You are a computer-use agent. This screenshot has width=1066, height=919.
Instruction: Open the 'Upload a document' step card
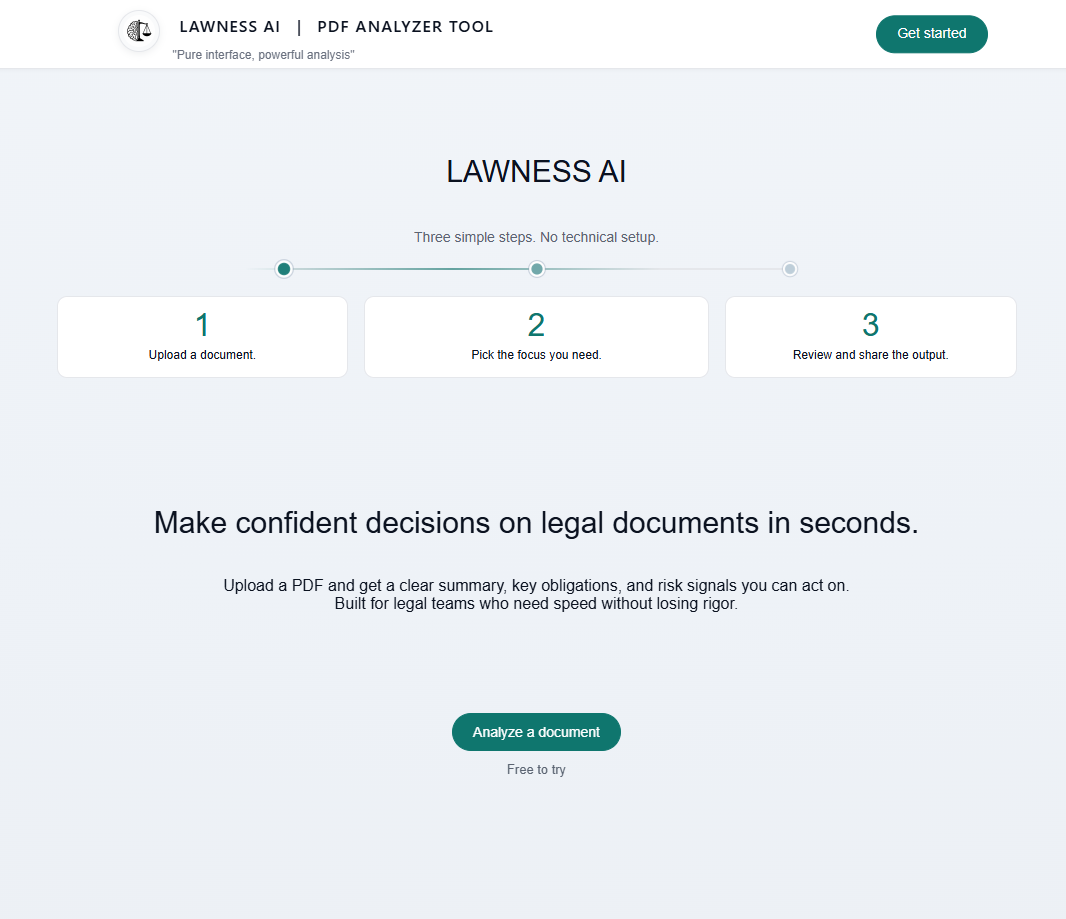(202, 337)
